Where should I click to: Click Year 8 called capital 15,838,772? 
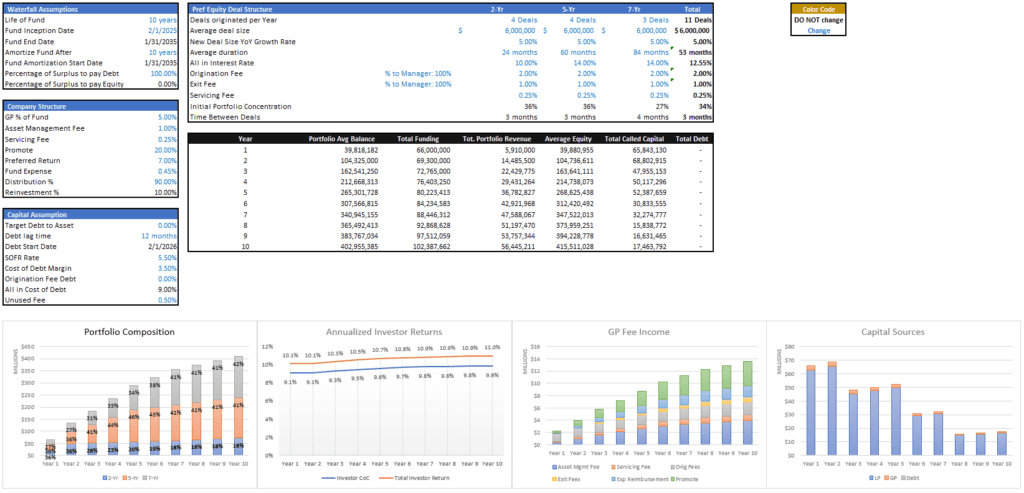[x=649, y=225]
